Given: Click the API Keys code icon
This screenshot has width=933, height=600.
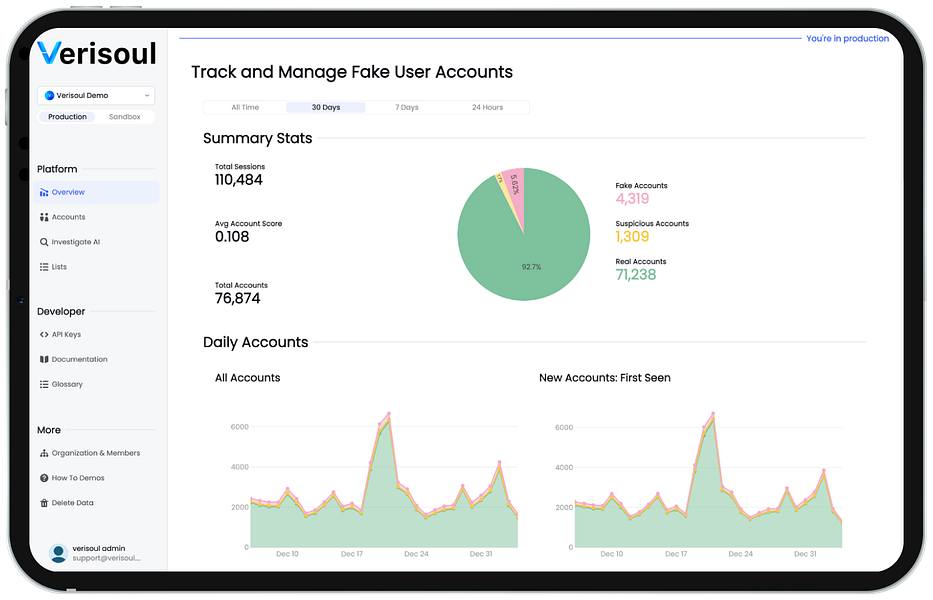Looking at the screenshot, I should click(44, 335).
